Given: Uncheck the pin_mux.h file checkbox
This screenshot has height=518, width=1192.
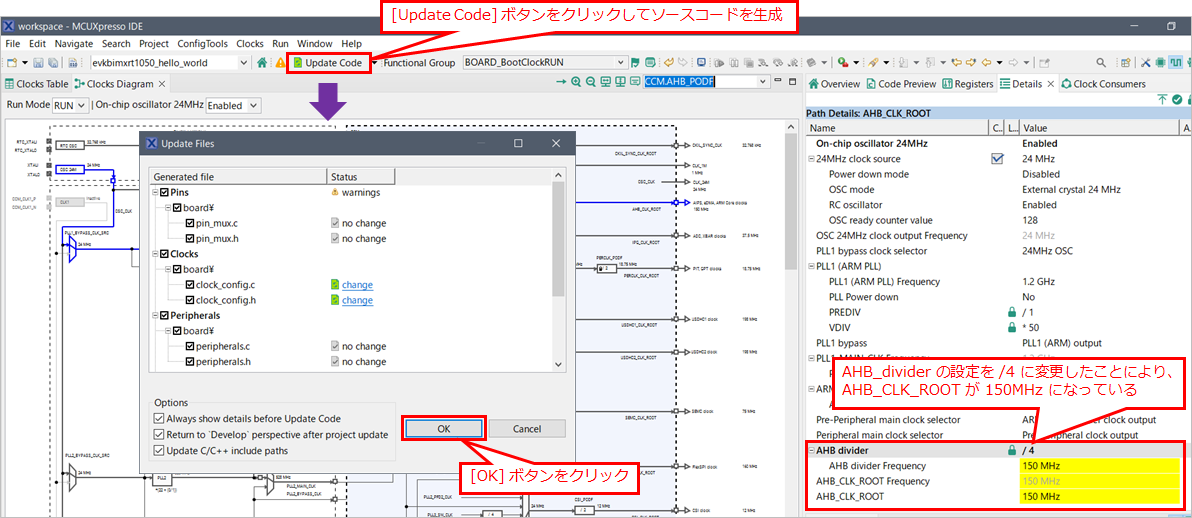Looking at the screenshot, I should (x=190, y=239).
